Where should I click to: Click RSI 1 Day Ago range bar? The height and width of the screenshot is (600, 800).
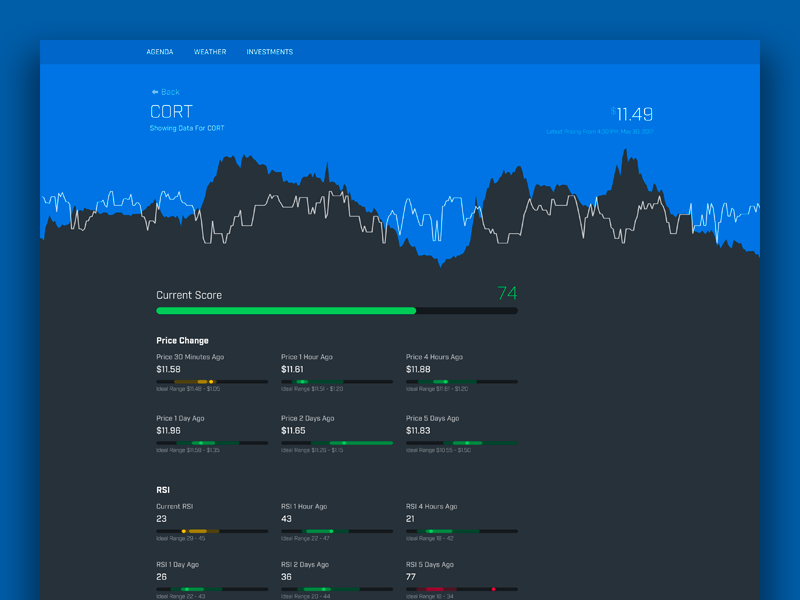(x=212, y=589)
